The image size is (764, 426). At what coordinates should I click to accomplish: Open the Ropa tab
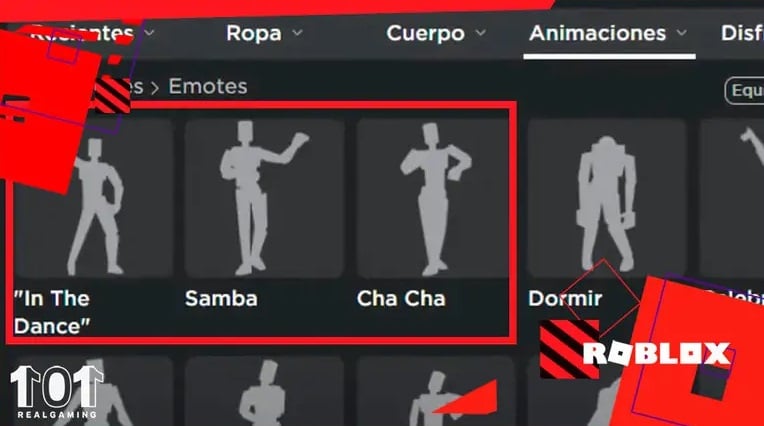pos(254,34)
